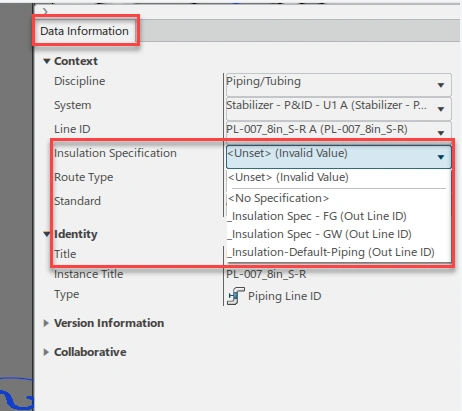Click the Route Type label
This screenshot has width=462, height=411.
pos(84,177)
